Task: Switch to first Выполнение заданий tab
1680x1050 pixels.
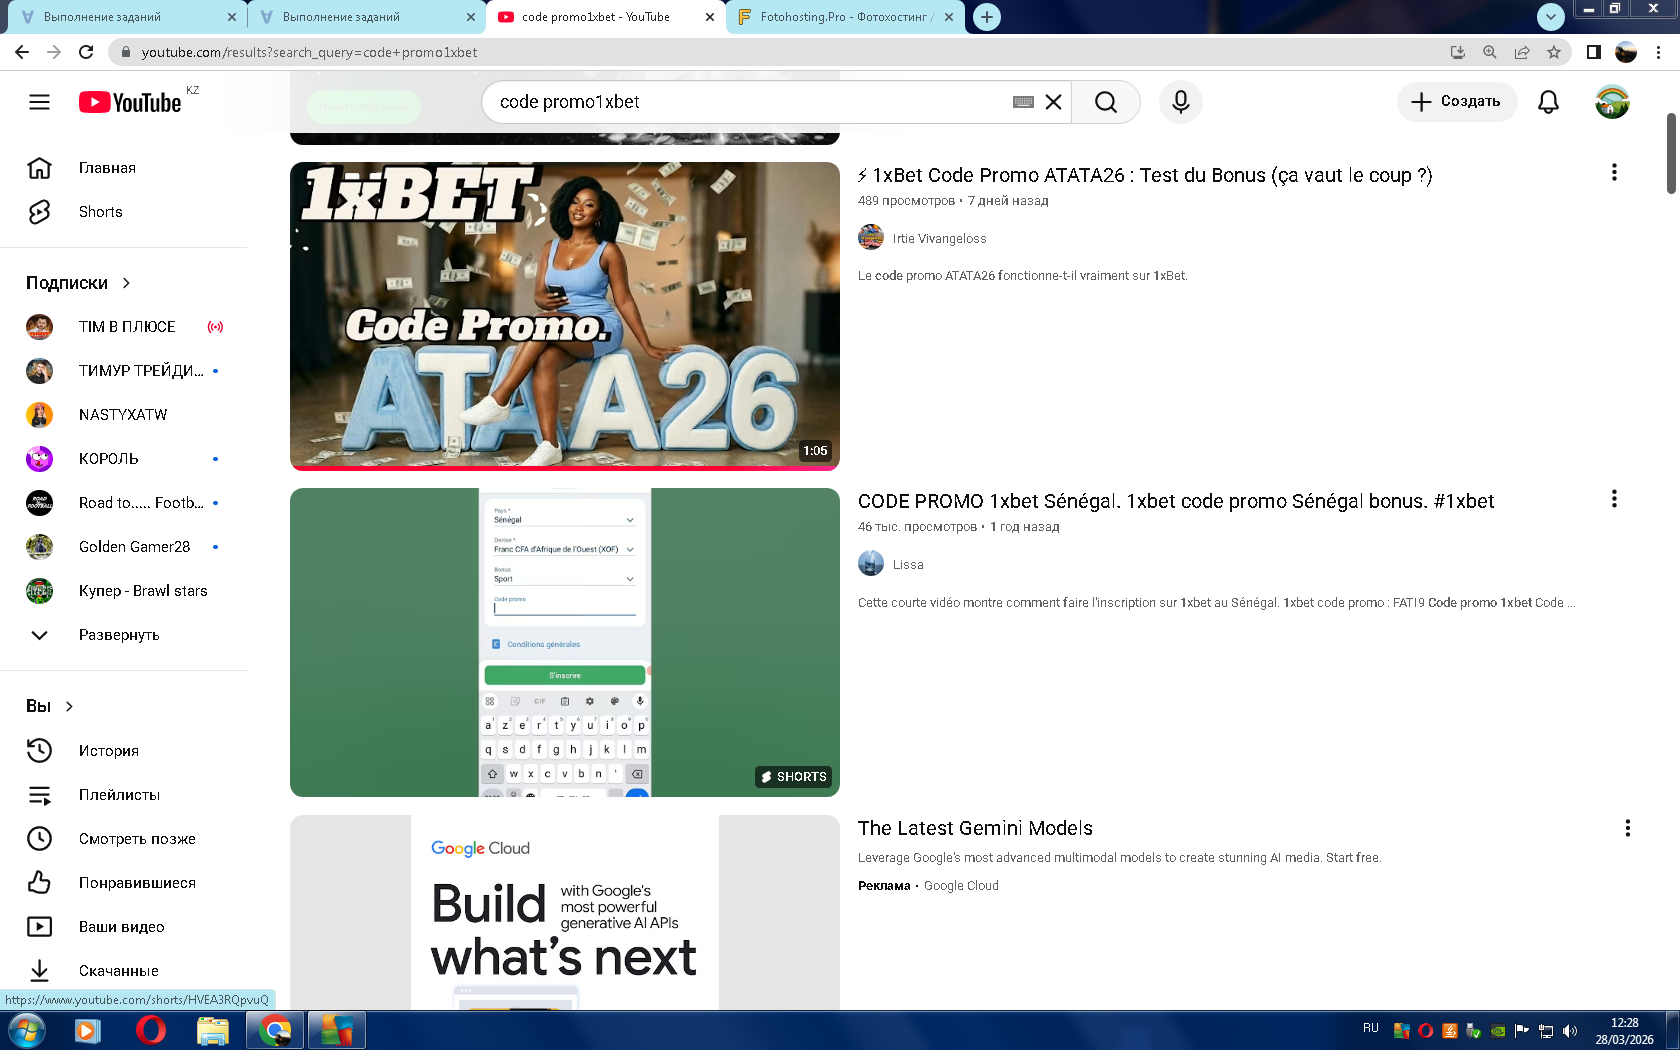Action: [x=128, y=17]
